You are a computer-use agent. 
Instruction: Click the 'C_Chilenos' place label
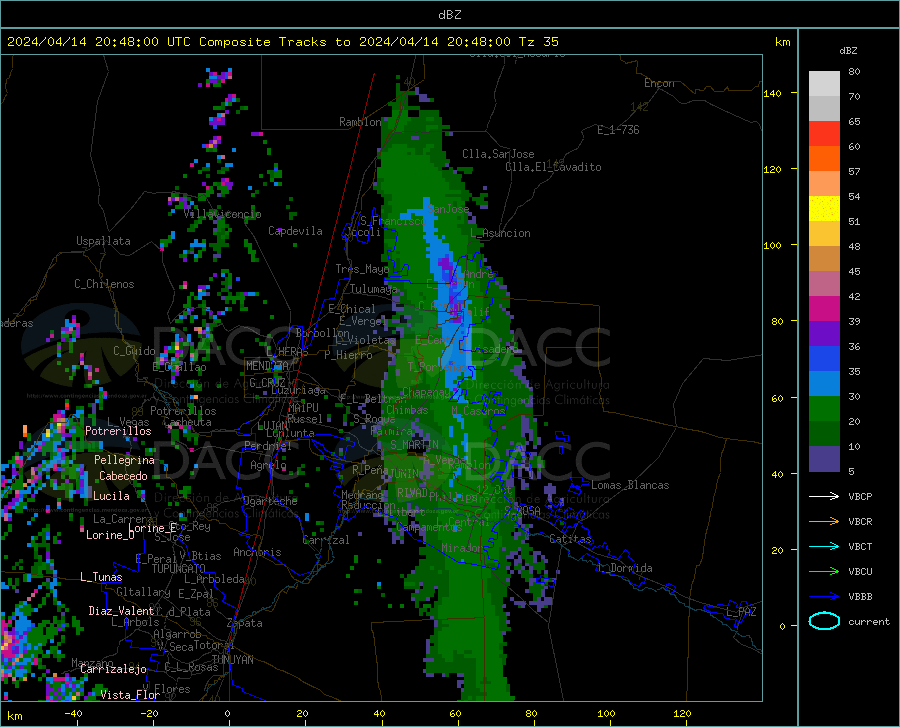(x=104, y=284)
